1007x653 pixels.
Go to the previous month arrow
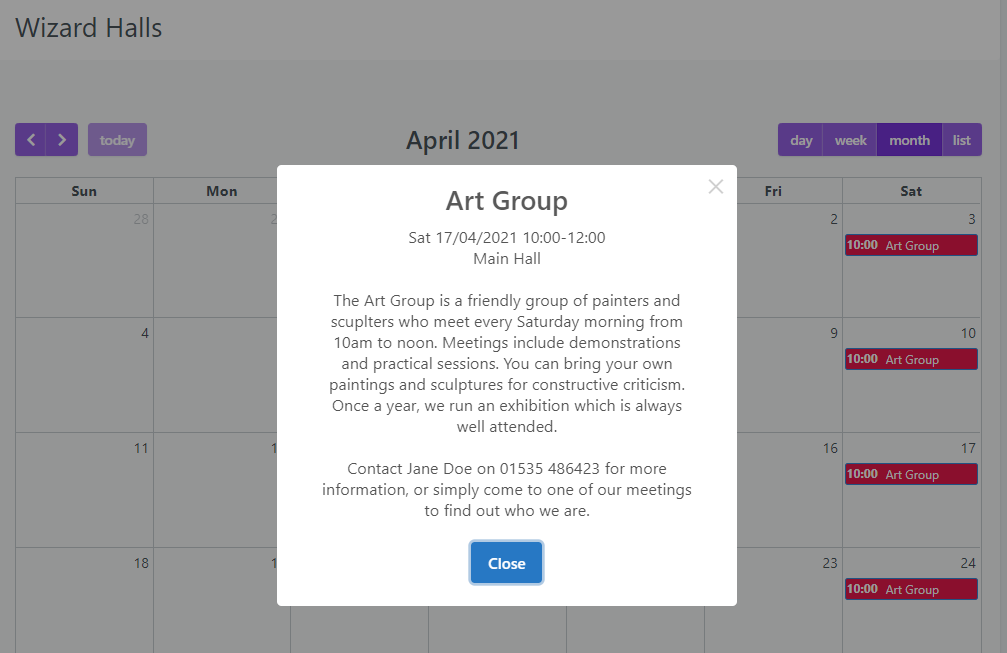coord(31,140)
